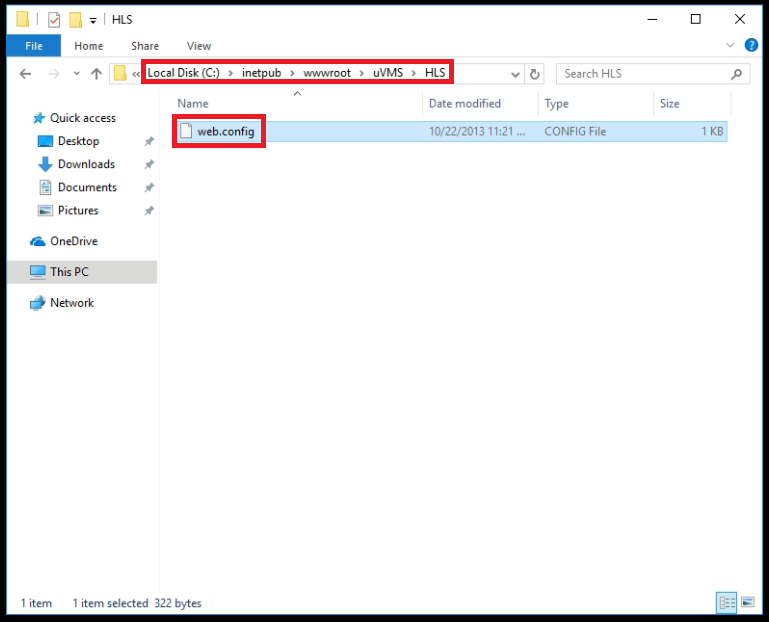Refresh the HLS folder view
Viewport: 769px width, 622px height.
pyautogui.click(x=535, y=74)
